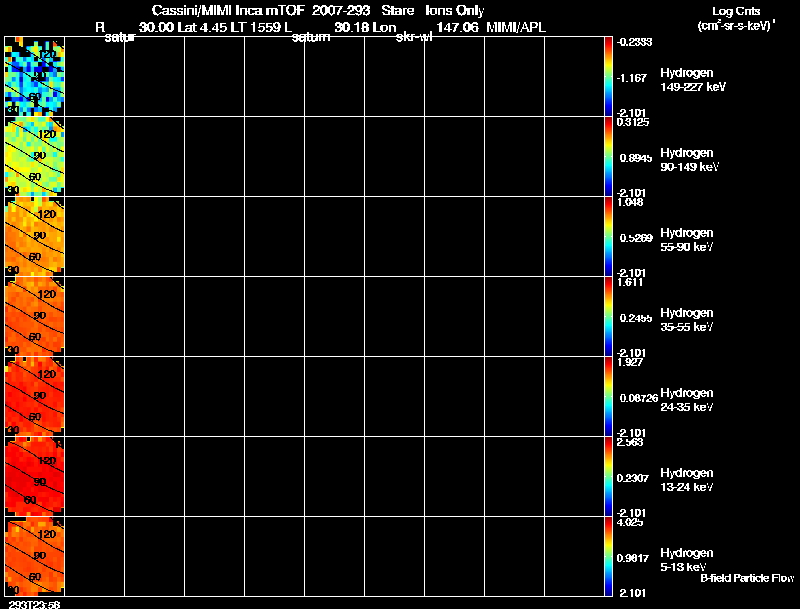Click the 55-90 keV color scale bar
This screenshot has width=800, height=609.
pyautogui.click(x=608, y=237)
